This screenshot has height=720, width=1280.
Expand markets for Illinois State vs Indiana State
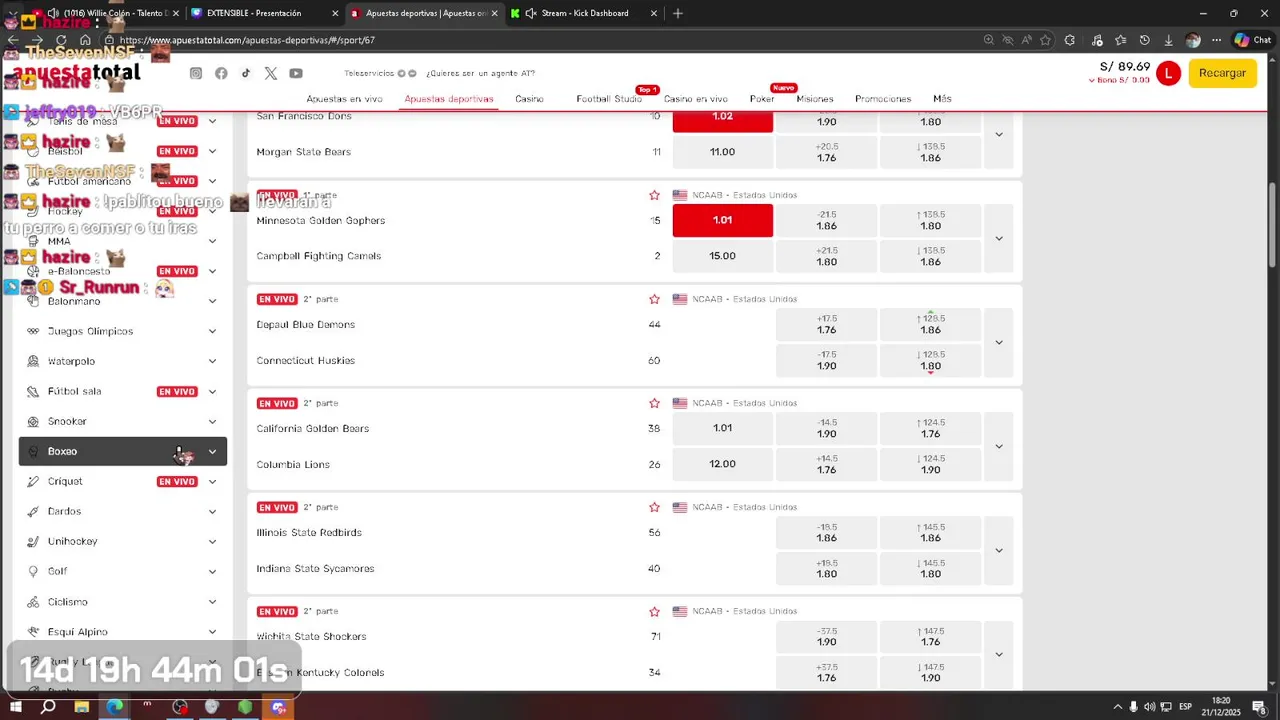(x=999, y=550)
